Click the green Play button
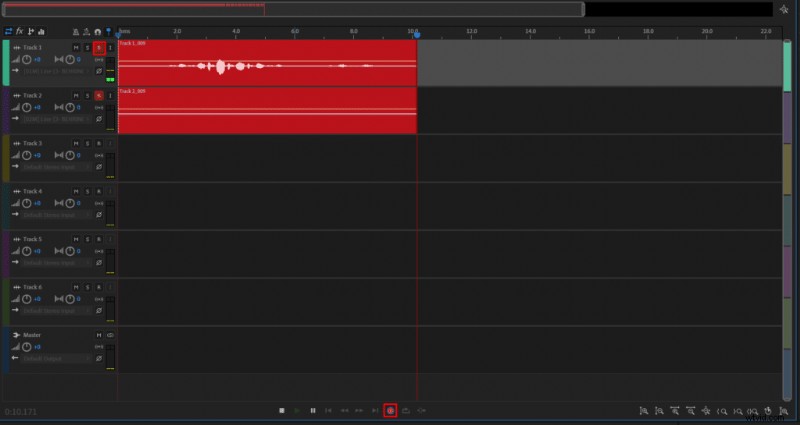 pos(297,411)
